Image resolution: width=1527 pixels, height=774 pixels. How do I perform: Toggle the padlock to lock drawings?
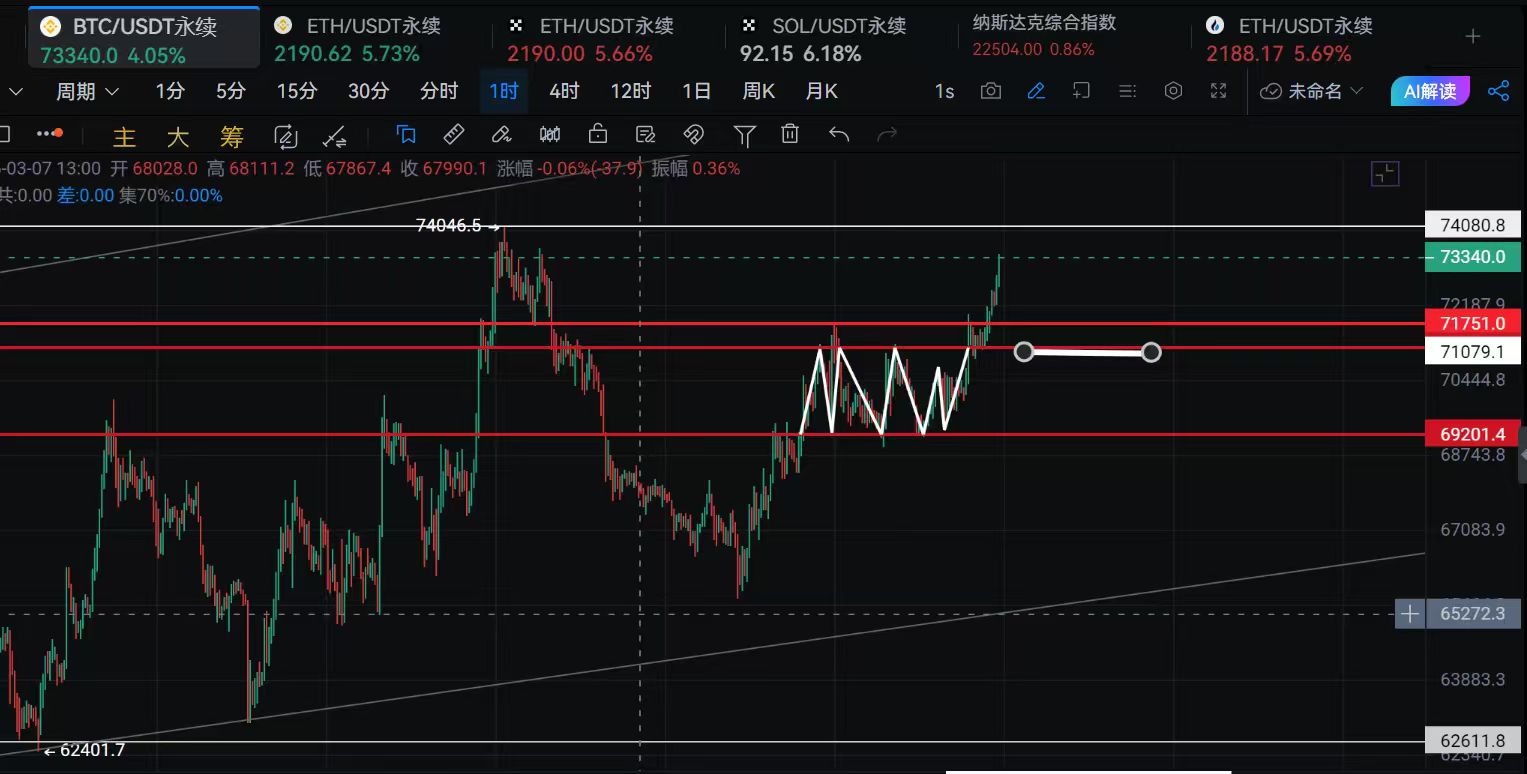pos(598,134)
